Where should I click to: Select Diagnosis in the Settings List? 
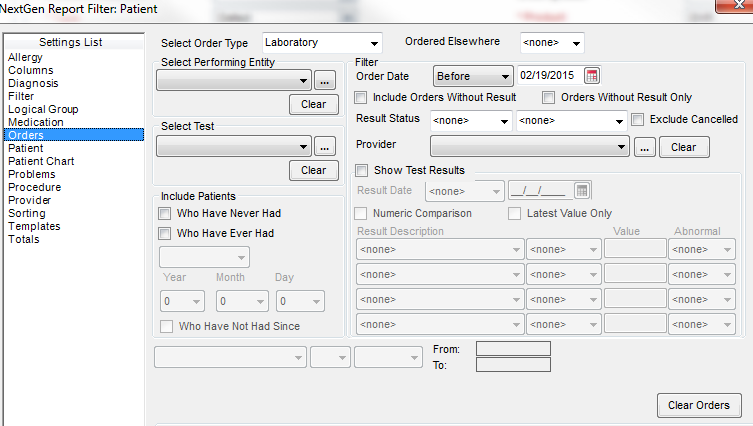(33, 83)
